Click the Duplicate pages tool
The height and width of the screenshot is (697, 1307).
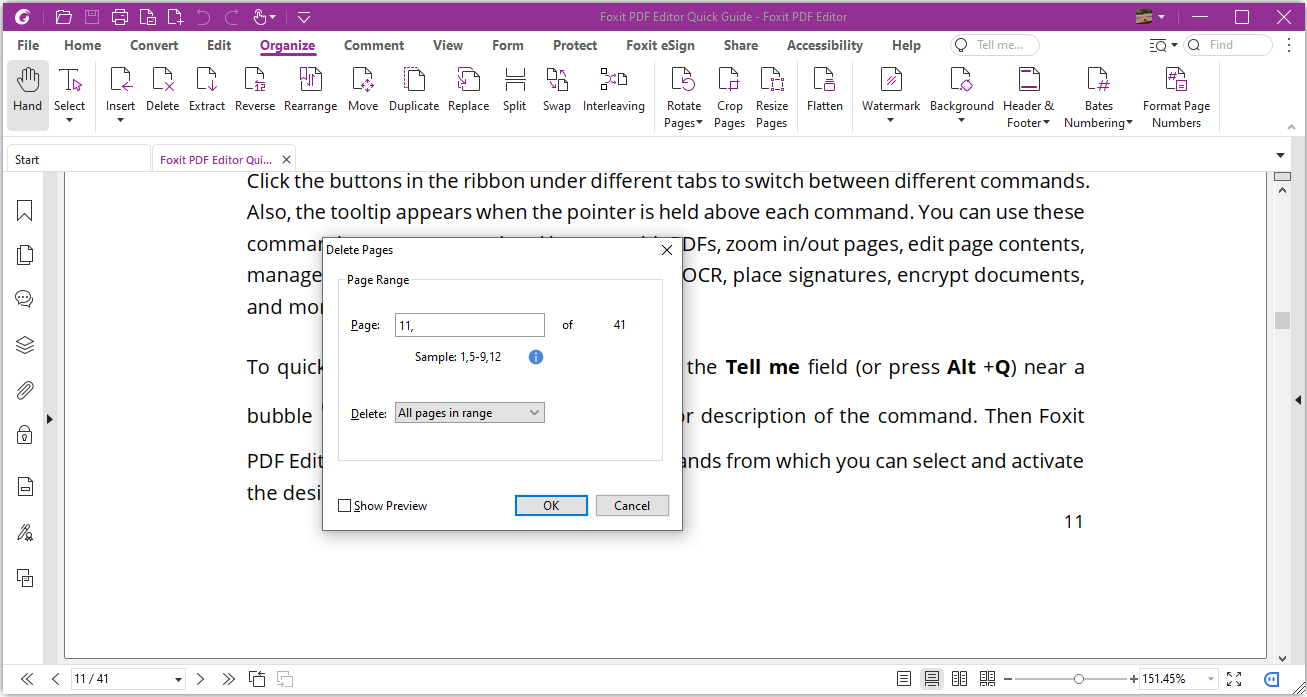click(x=414, y=90)
